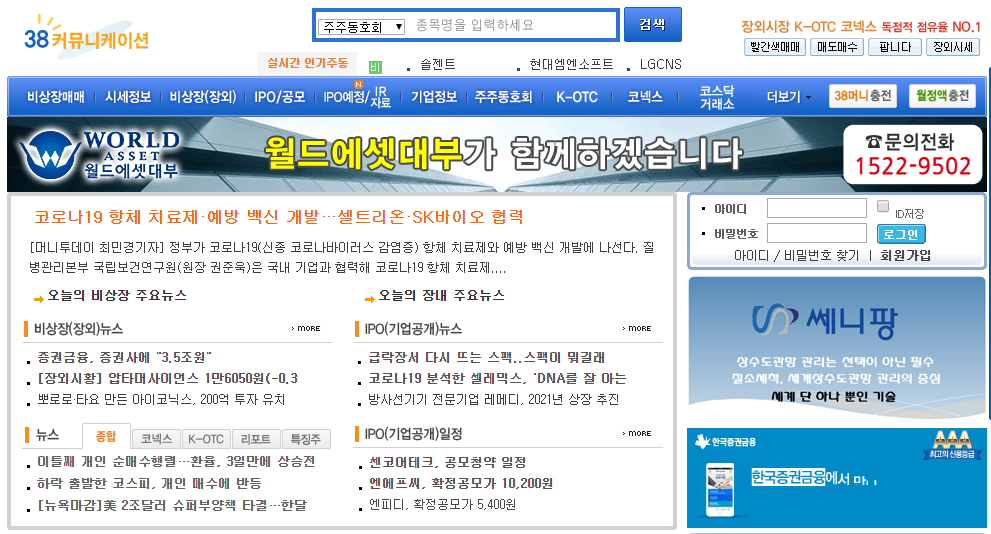
Task: Open the 비상장(장외) menu
Action: tap(203, 97)
